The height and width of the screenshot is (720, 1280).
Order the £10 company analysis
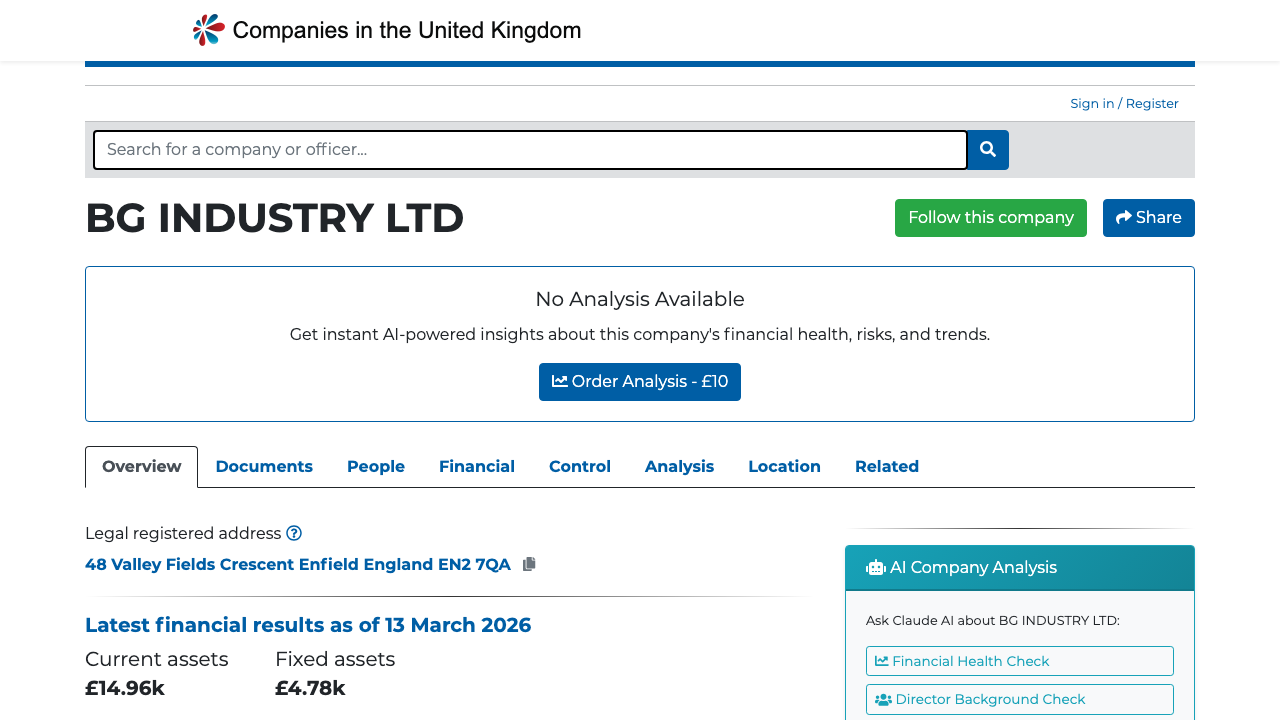640,381
